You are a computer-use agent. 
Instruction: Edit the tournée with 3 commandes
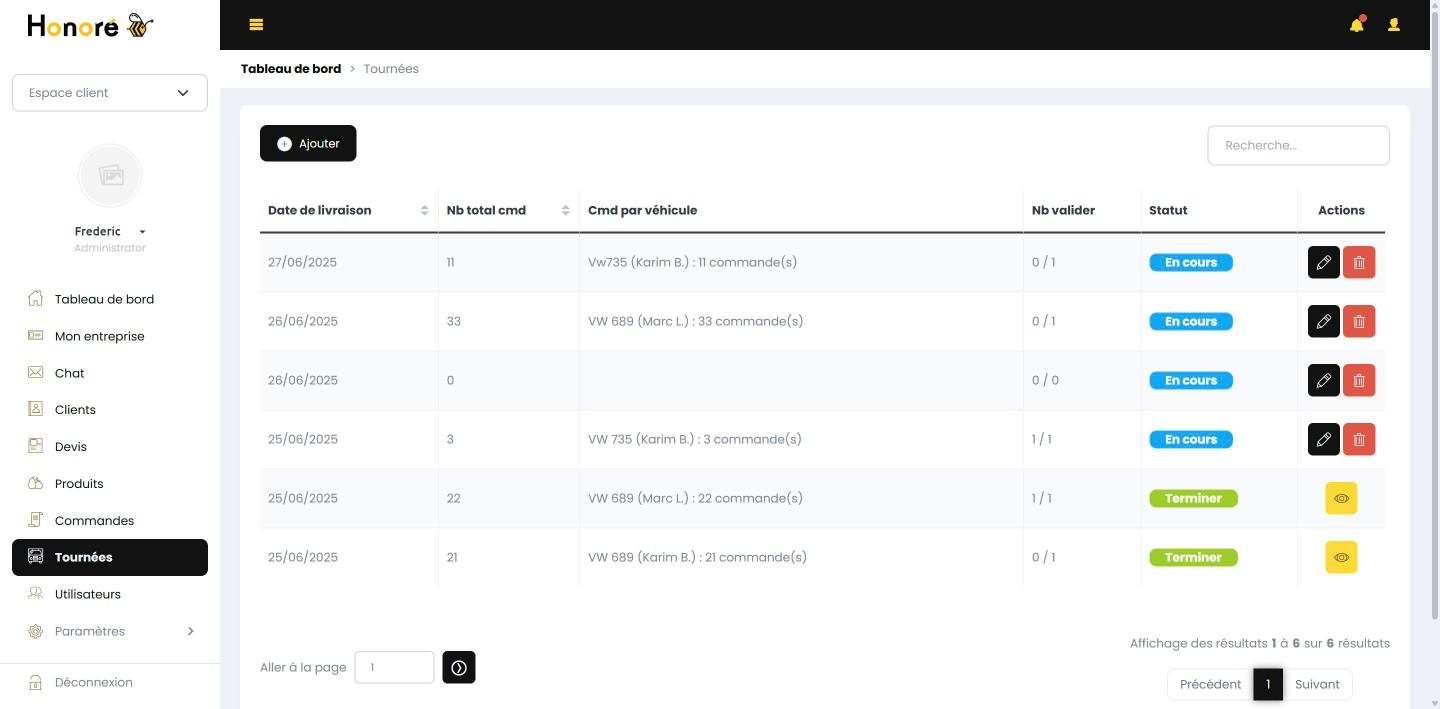point(1324,440)
